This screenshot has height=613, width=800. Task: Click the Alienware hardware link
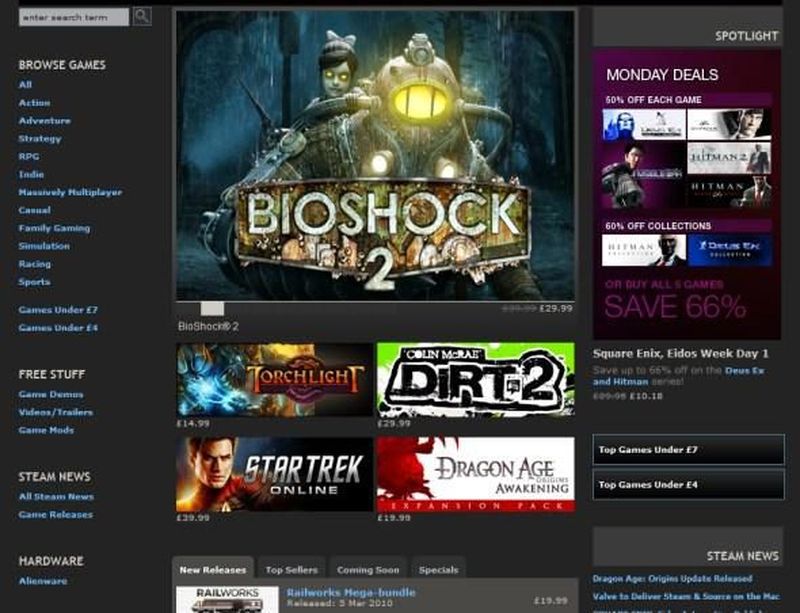click(43, 581)
